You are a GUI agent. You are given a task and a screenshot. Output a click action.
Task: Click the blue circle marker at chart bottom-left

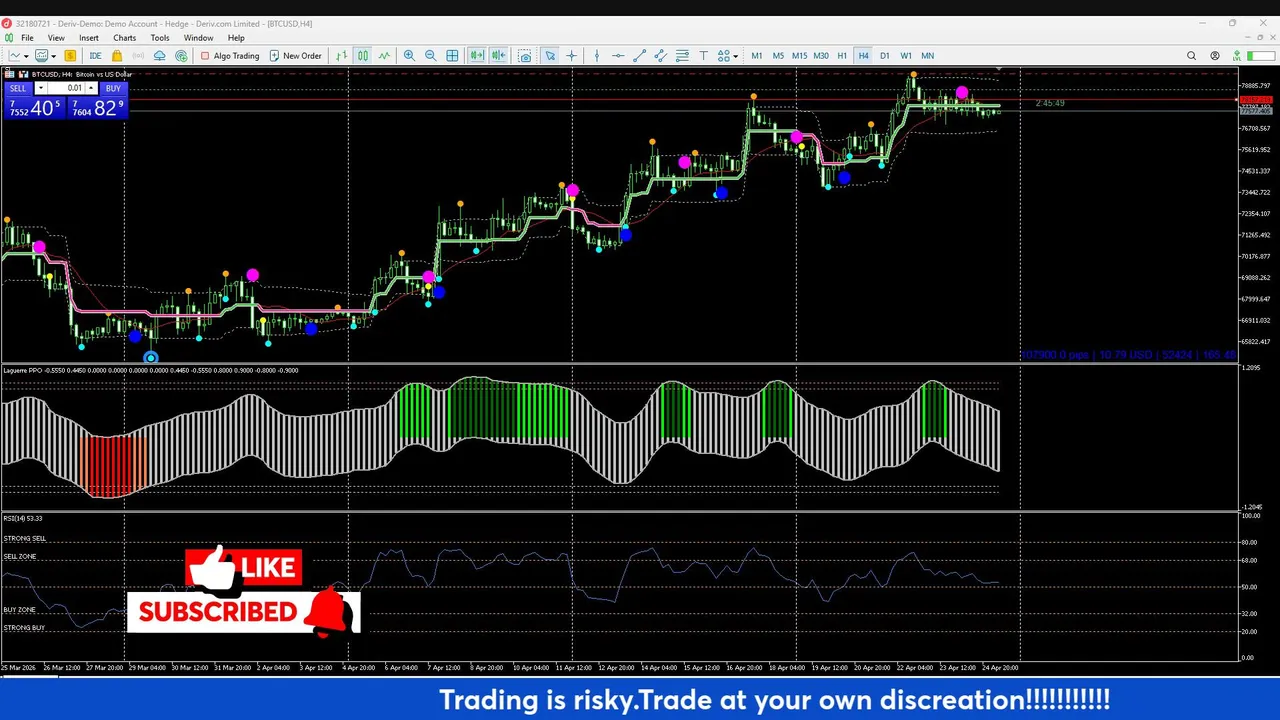click(150, 358)
